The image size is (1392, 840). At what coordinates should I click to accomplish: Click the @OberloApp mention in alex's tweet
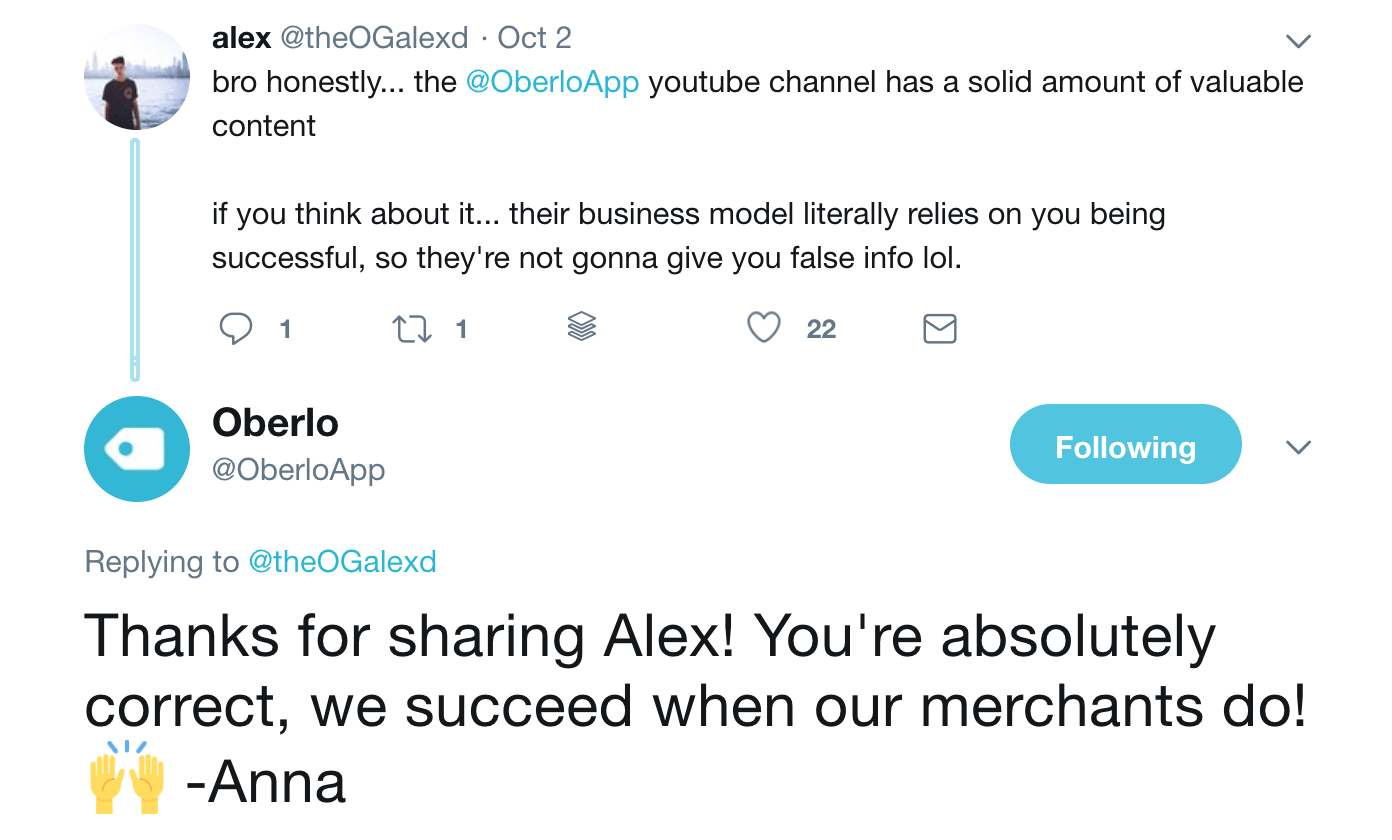point(552,82)
